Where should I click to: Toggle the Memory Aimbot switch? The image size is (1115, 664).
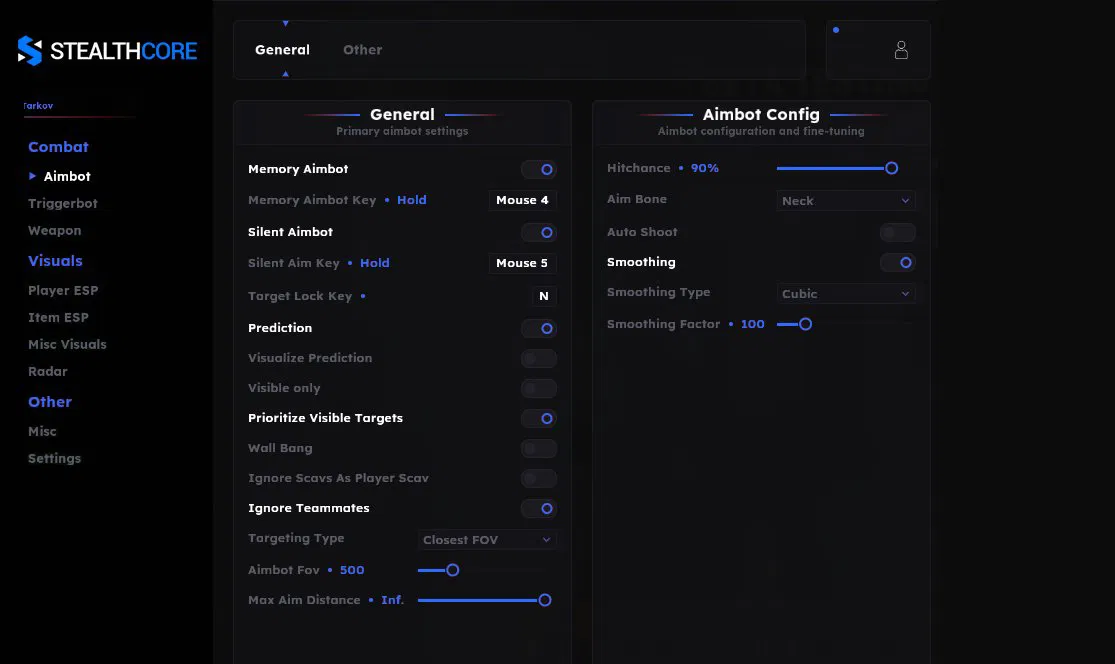pos(539,170)
